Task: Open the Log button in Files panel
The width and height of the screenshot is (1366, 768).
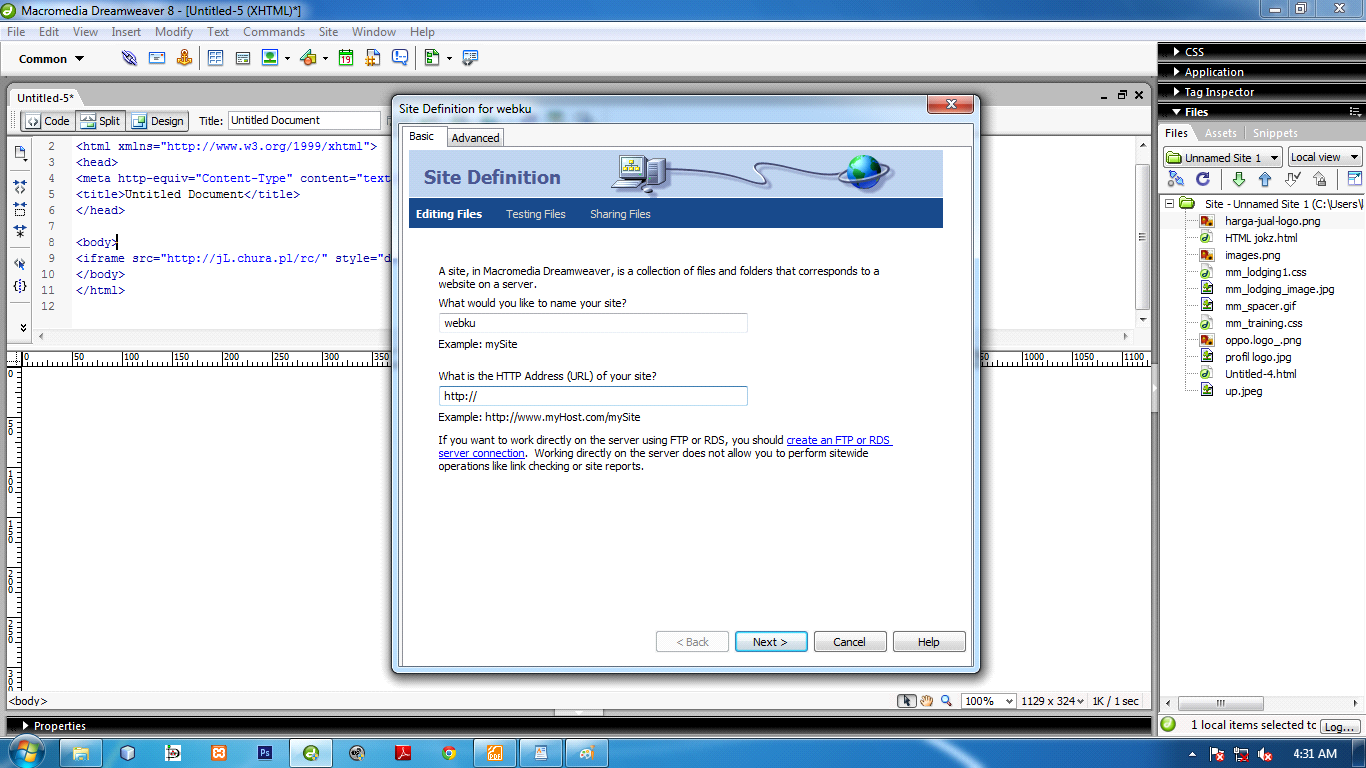Action: (1340, 727)
